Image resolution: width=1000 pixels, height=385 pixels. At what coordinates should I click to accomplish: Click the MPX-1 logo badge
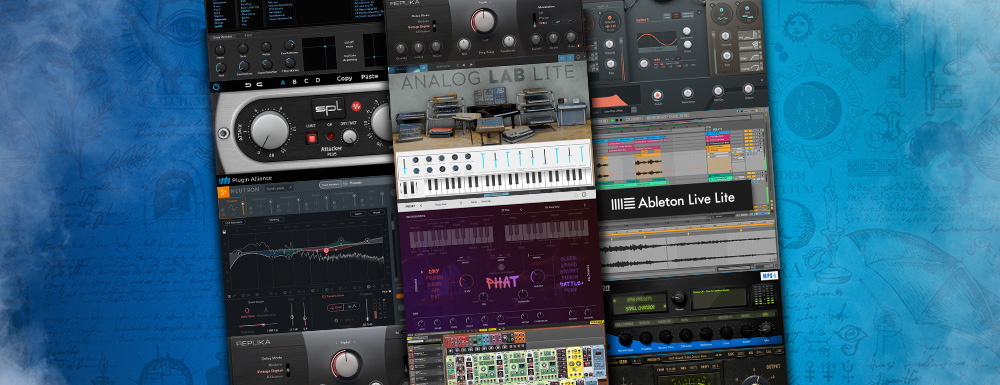coord(769,275)
